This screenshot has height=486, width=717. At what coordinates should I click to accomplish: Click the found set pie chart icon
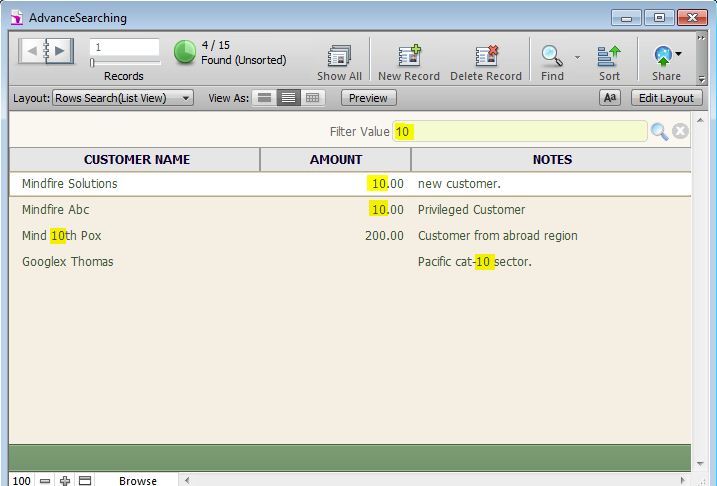point(185,52)
